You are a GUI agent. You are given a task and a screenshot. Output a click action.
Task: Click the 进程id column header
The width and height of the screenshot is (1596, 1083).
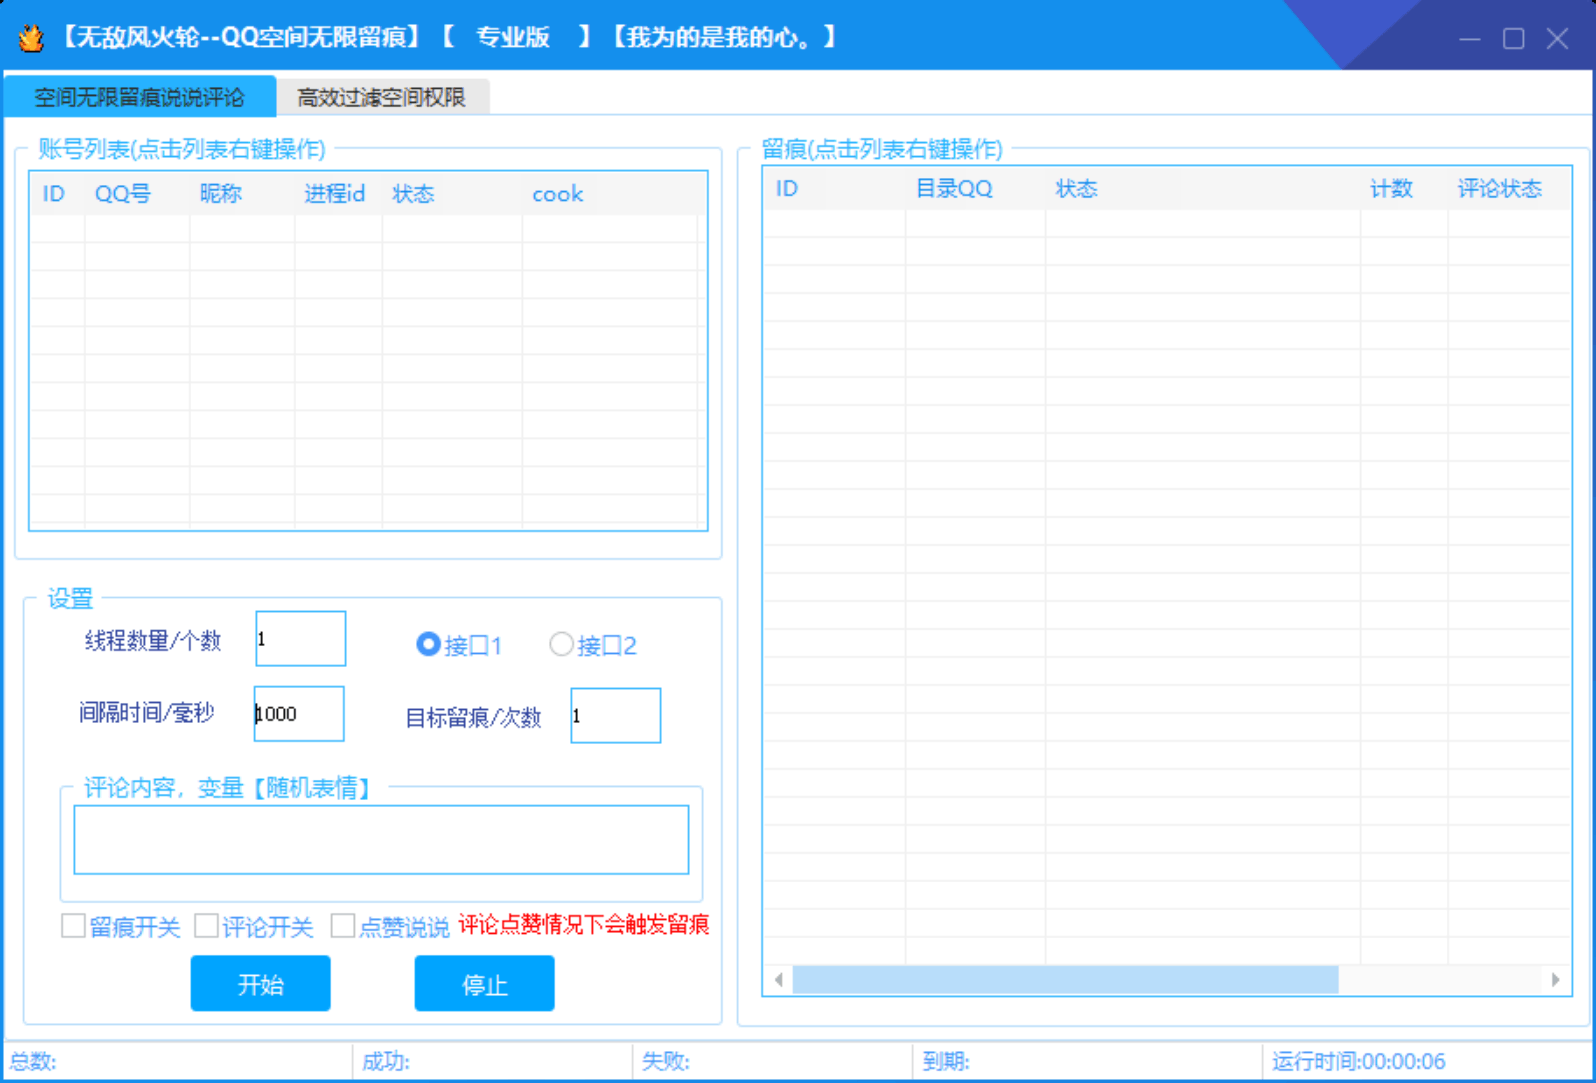(x=338, y=193)
